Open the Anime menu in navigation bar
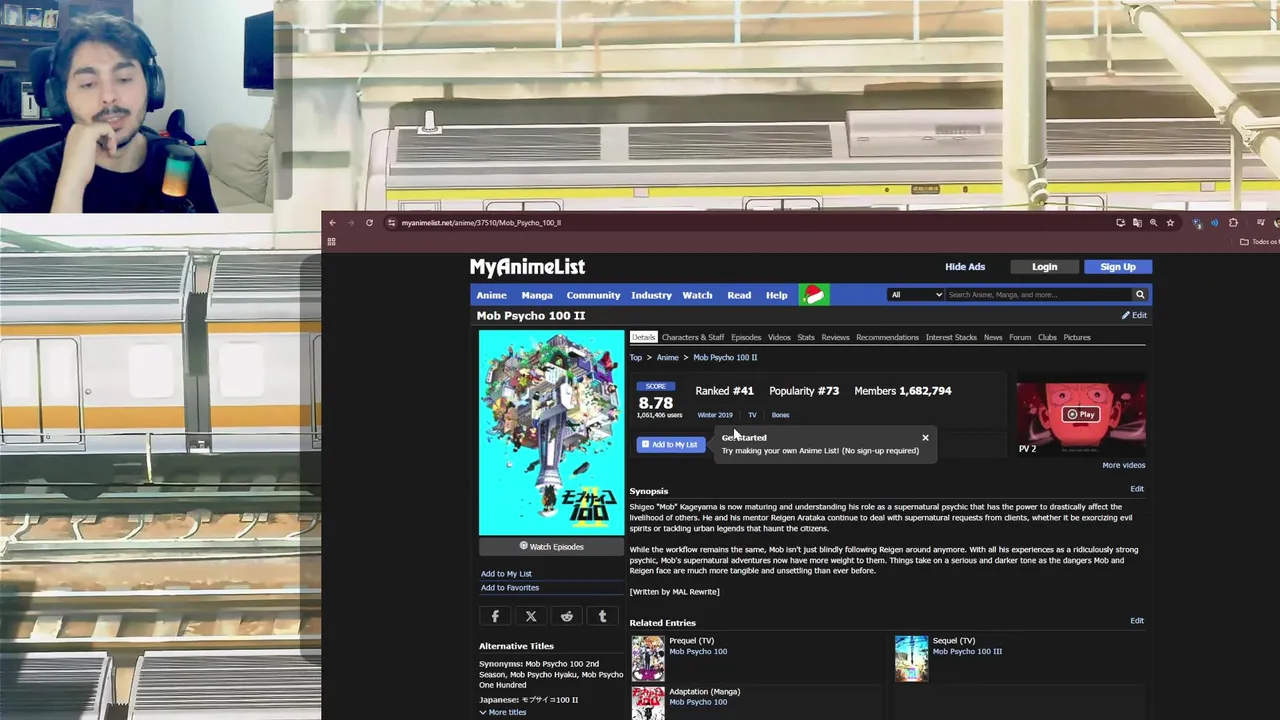Screen dimensions: 1280x720 click(491, 295)
